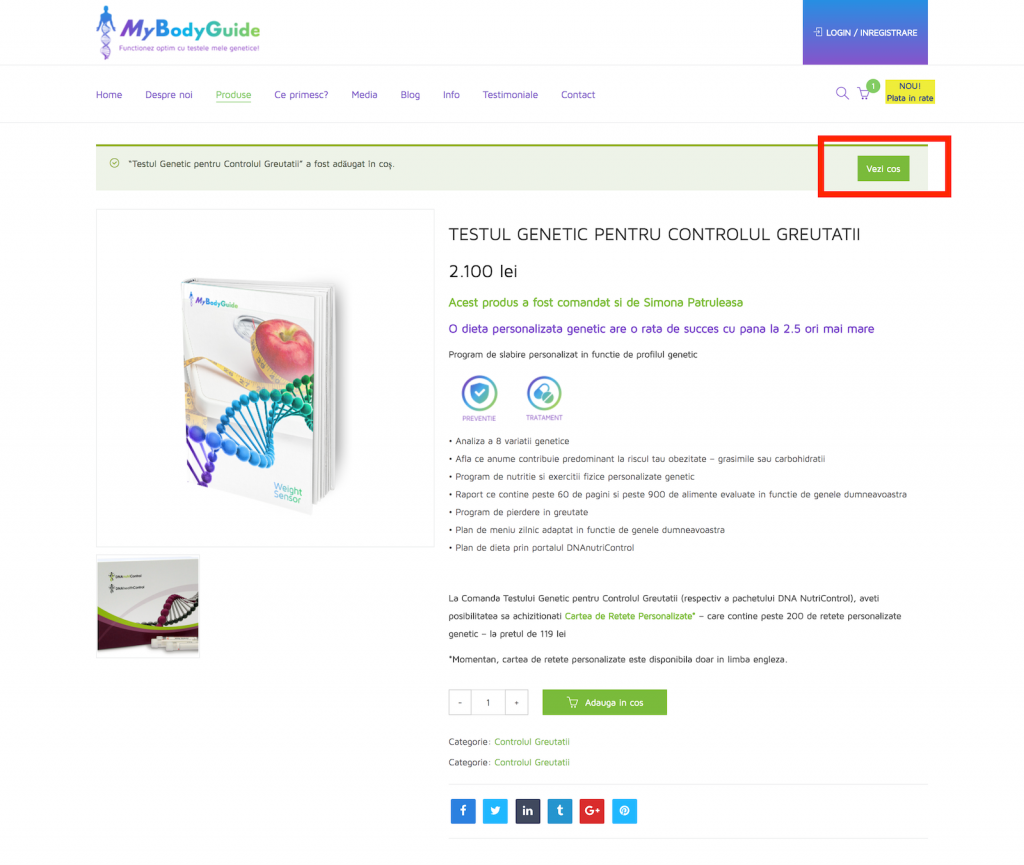Select the DNA kit product thumbnail
Viewport: 1024px width, 865px height.
[148, 605]
